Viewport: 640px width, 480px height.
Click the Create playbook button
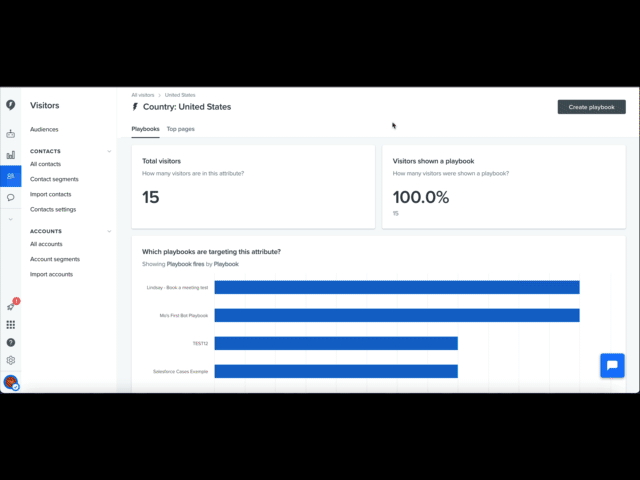[x=591, y=107]
